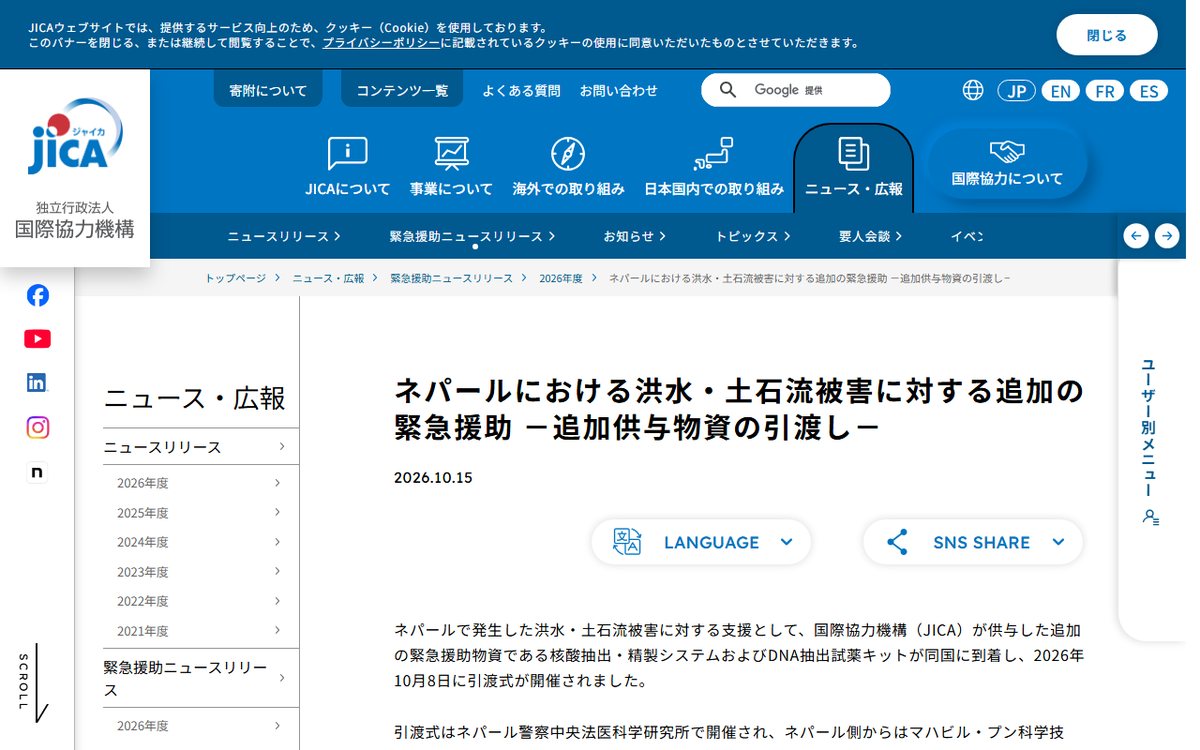Open JICA Instagram page icon

click(x=38, y=427)
